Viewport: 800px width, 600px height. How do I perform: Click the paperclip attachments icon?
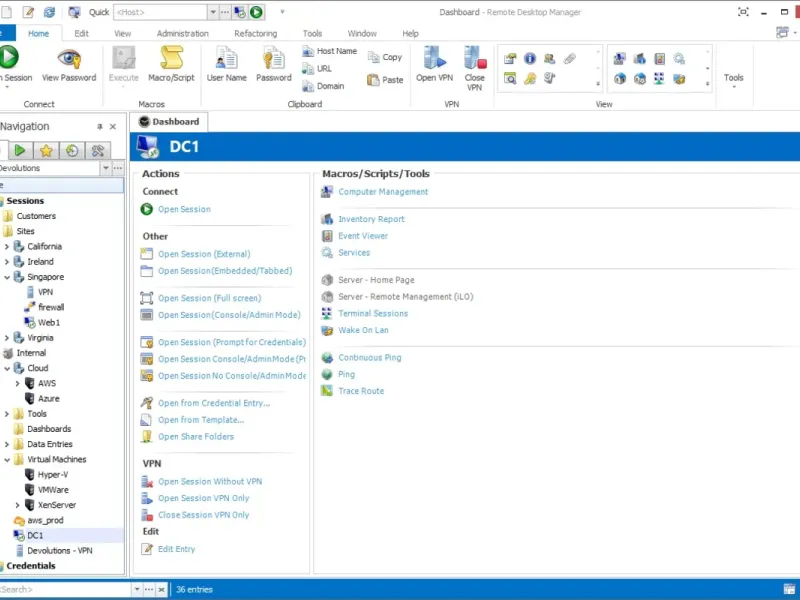tap(569, 59)
